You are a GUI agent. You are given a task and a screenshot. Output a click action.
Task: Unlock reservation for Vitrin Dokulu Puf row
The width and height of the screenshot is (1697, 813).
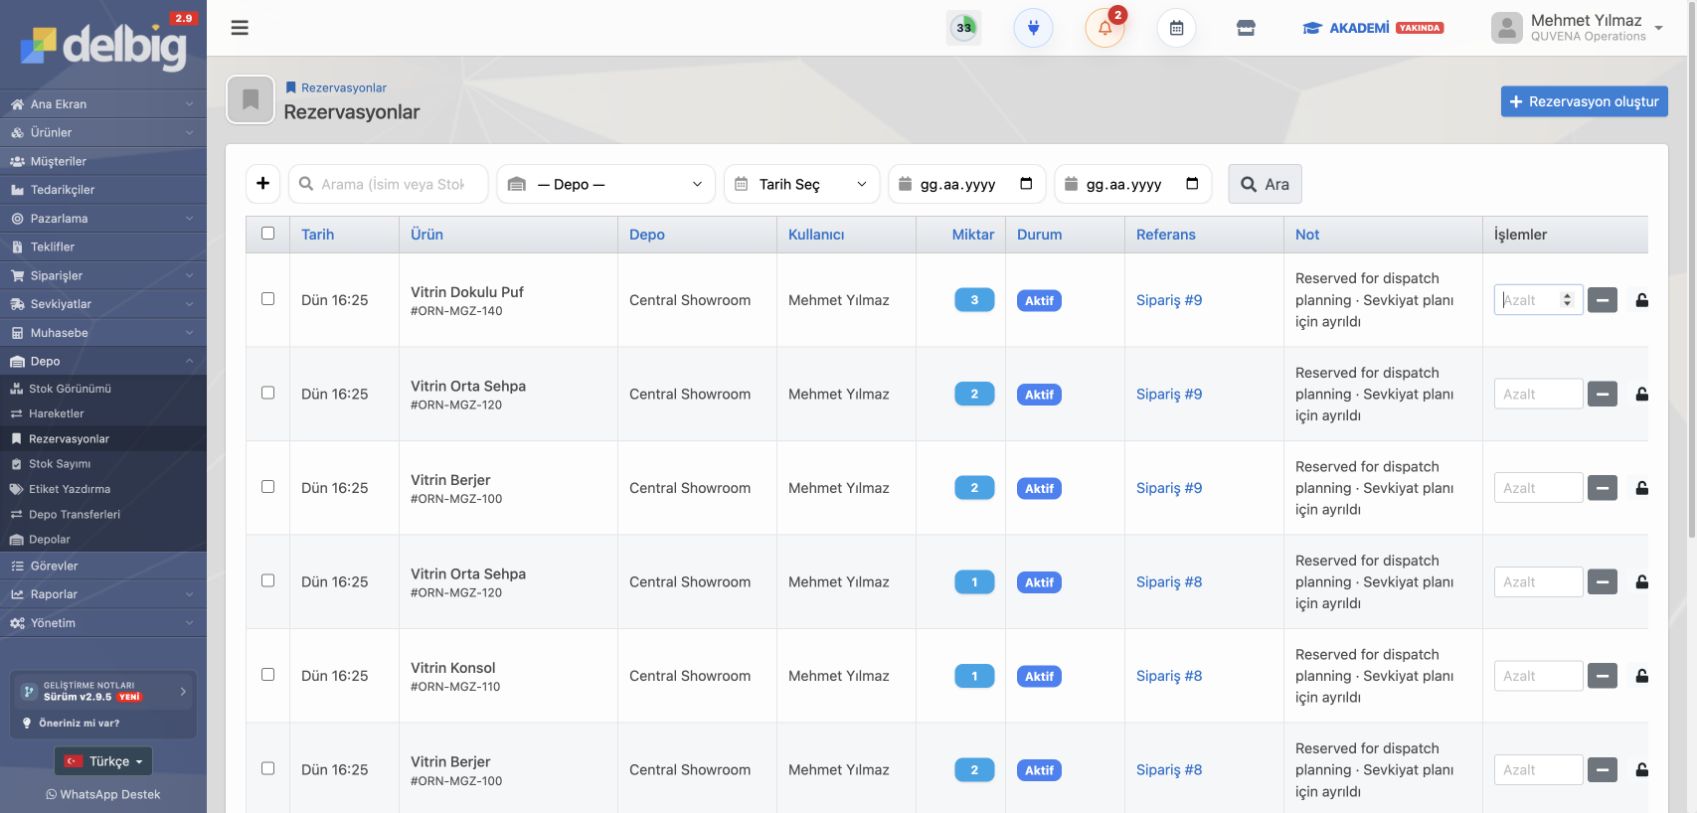point(1641,300)
